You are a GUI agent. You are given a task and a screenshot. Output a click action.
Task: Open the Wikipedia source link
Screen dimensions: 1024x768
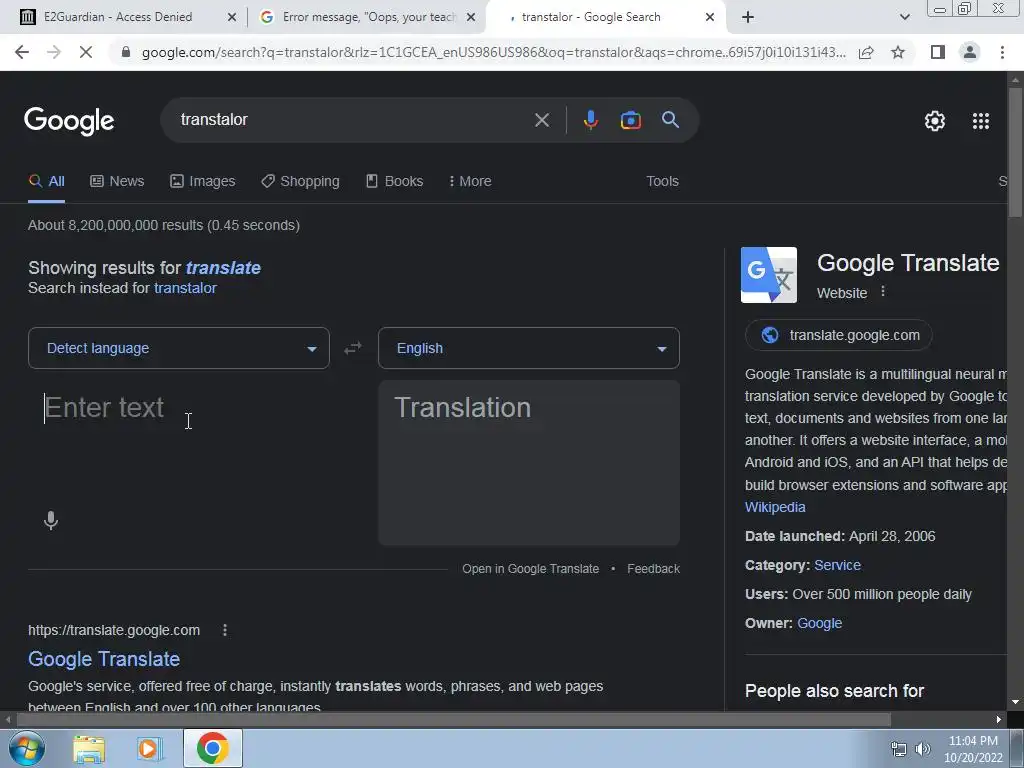775,507
